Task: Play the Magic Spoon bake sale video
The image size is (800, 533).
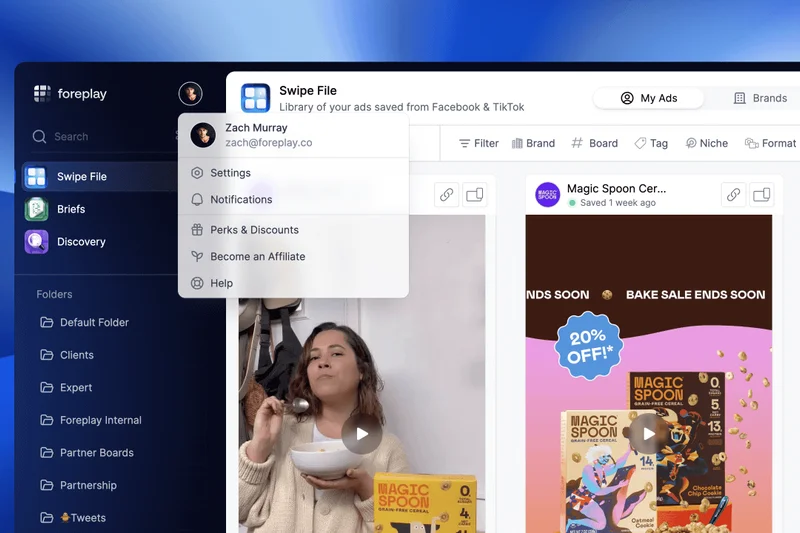Action: coord(648,433)
